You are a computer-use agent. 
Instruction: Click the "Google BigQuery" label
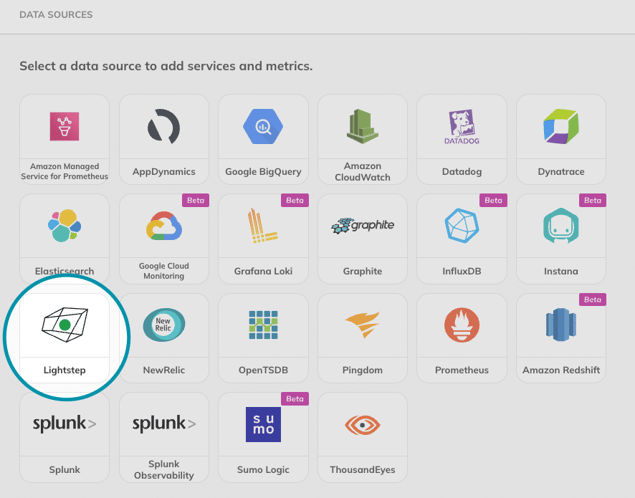(263, 172)
